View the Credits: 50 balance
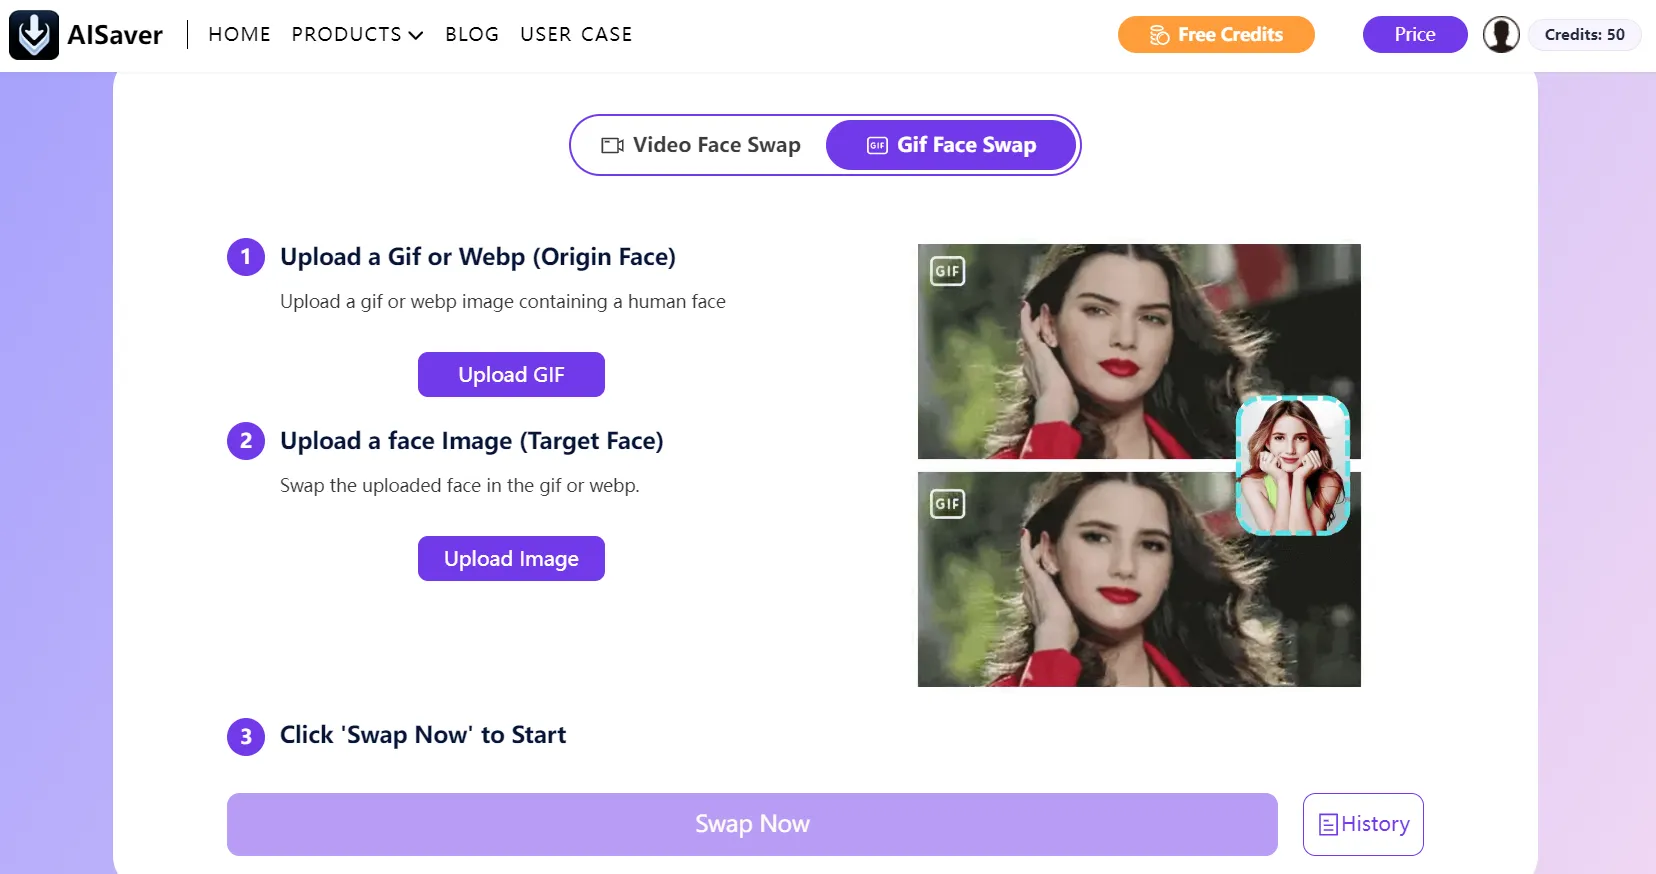This screenshot has height=874, width=1656. tap(1584, 35)
